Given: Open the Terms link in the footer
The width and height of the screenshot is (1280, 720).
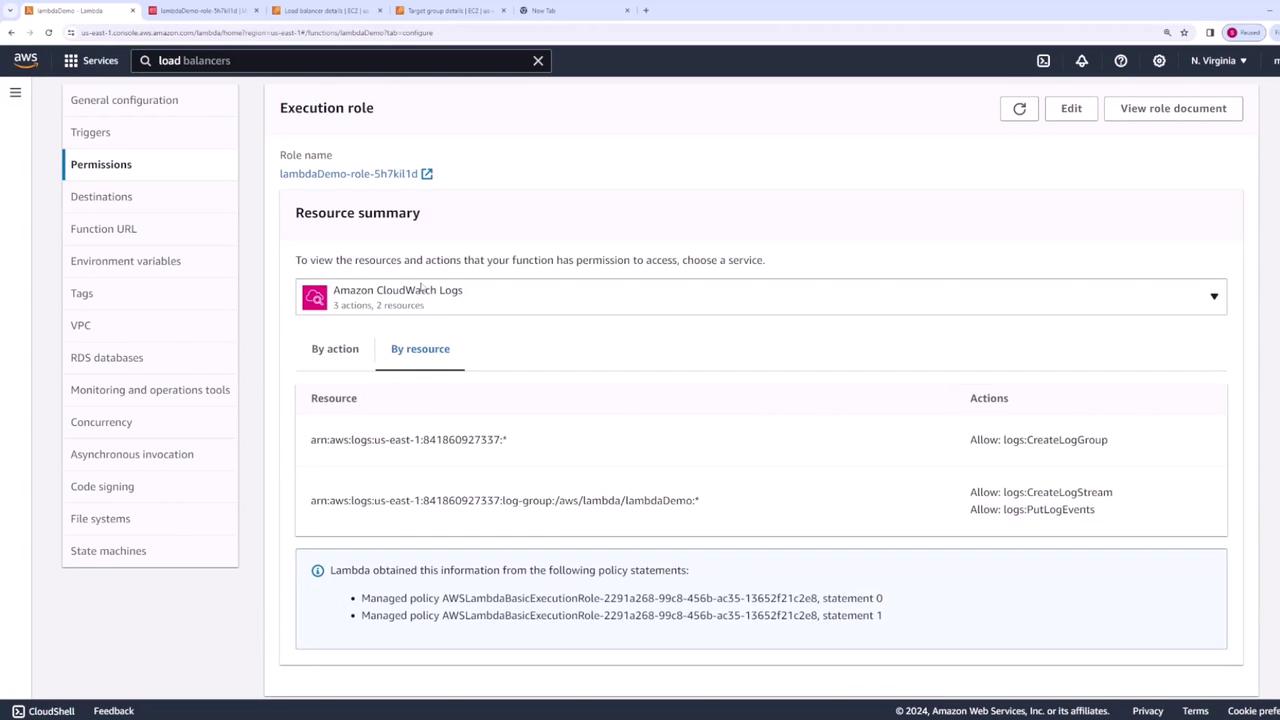Looking at the screenshot, I should tap(1196, 711).
